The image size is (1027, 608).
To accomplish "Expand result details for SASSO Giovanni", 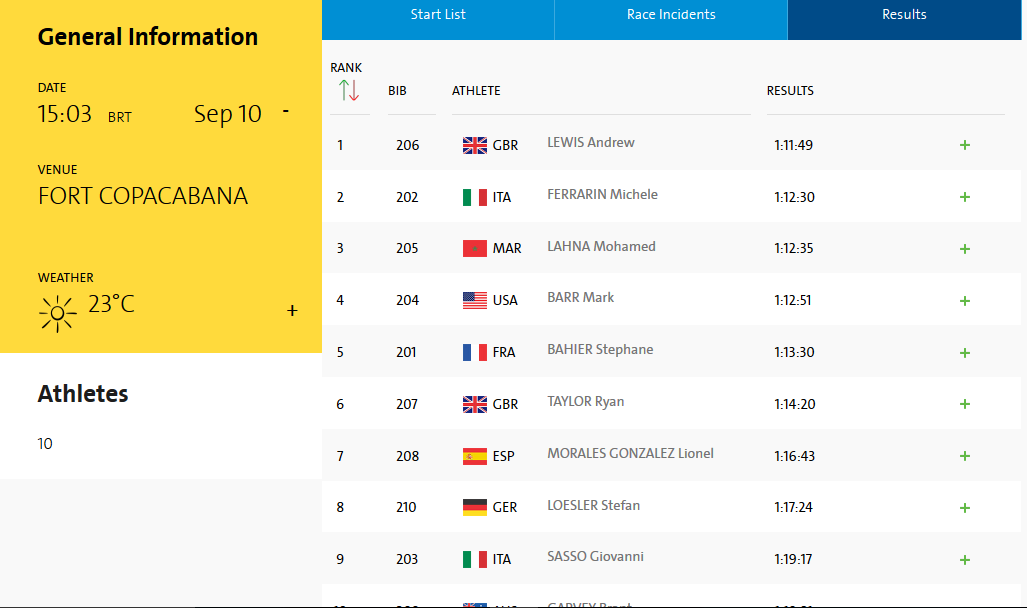I will tap(965, 559).
